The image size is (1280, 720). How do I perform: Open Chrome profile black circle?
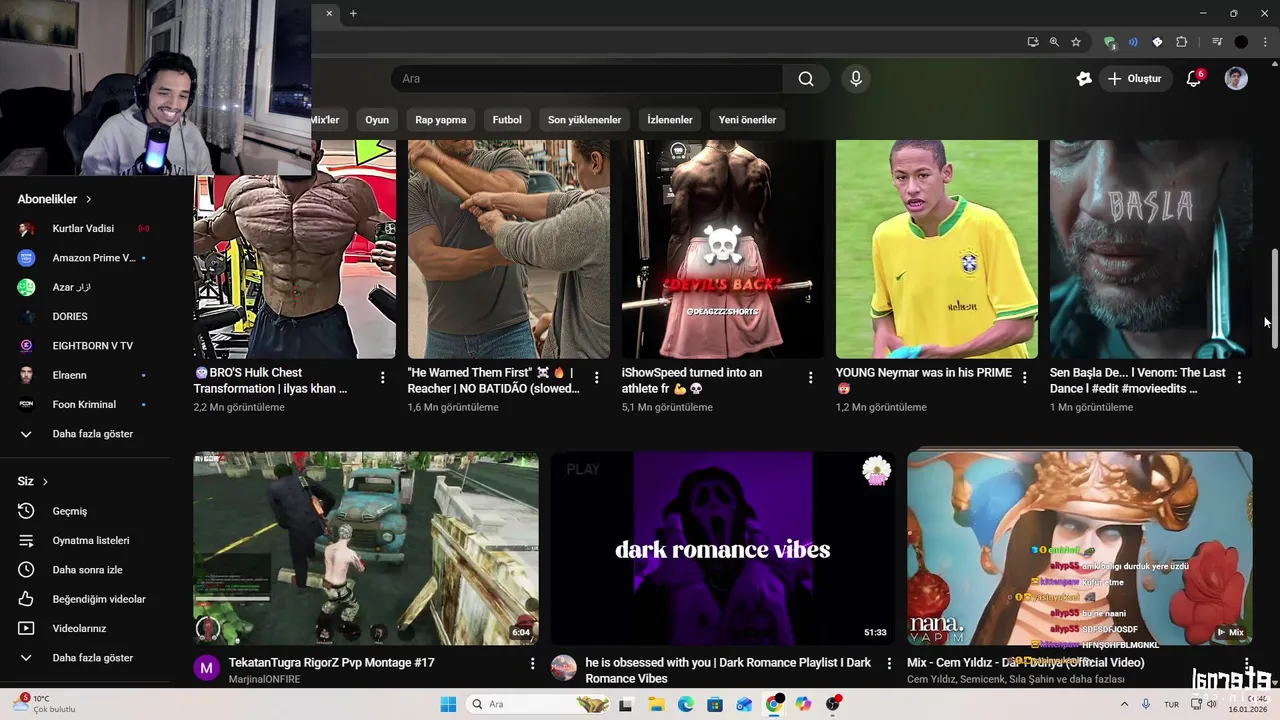(1241, 42)
